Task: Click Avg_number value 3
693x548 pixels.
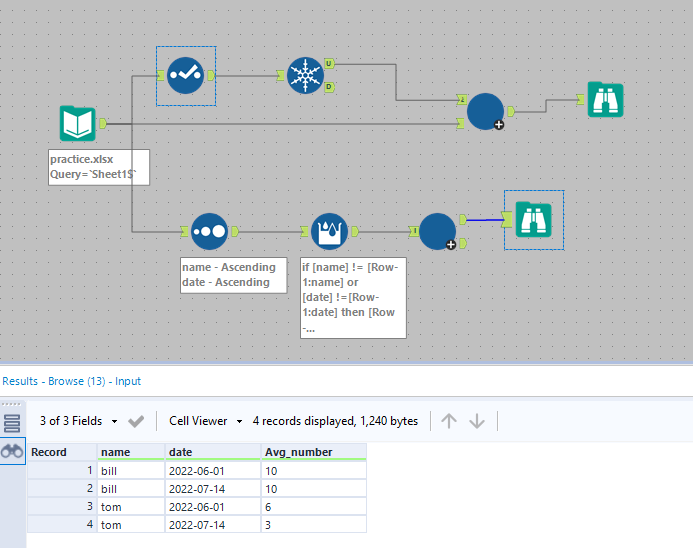Action: coord(314,525)
